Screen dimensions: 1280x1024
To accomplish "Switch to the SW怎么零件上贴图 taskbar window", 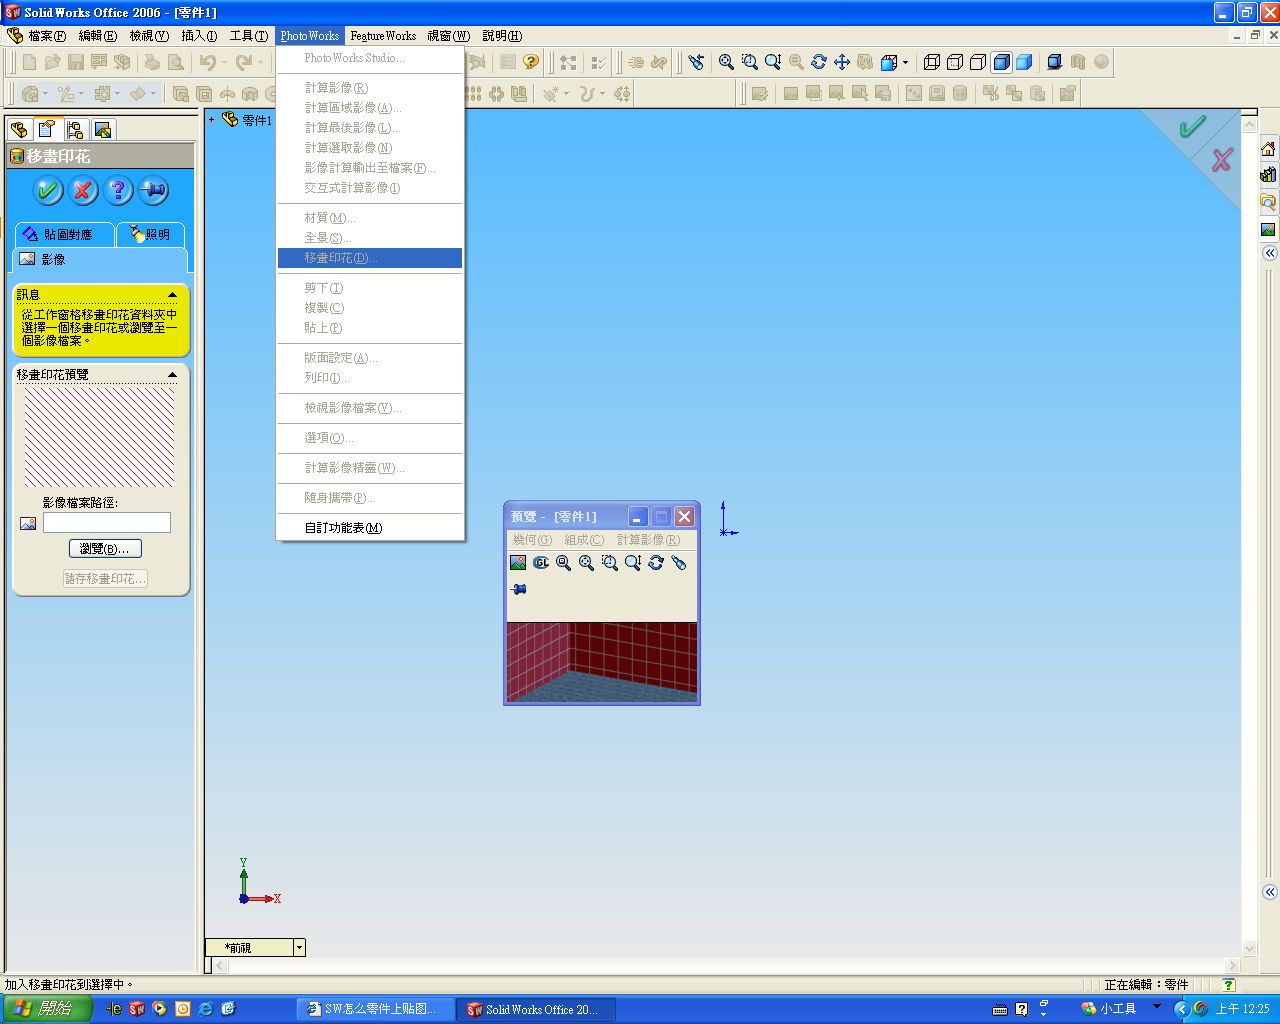I will pos(377,1009).
